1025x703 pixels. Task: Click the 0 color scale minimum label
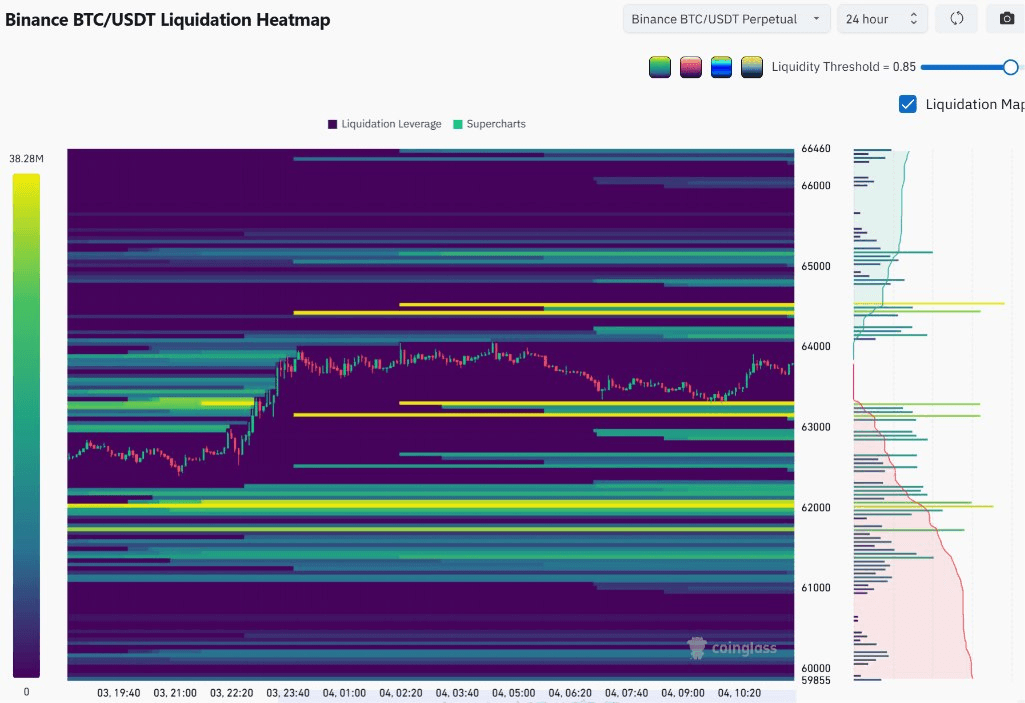26,692
